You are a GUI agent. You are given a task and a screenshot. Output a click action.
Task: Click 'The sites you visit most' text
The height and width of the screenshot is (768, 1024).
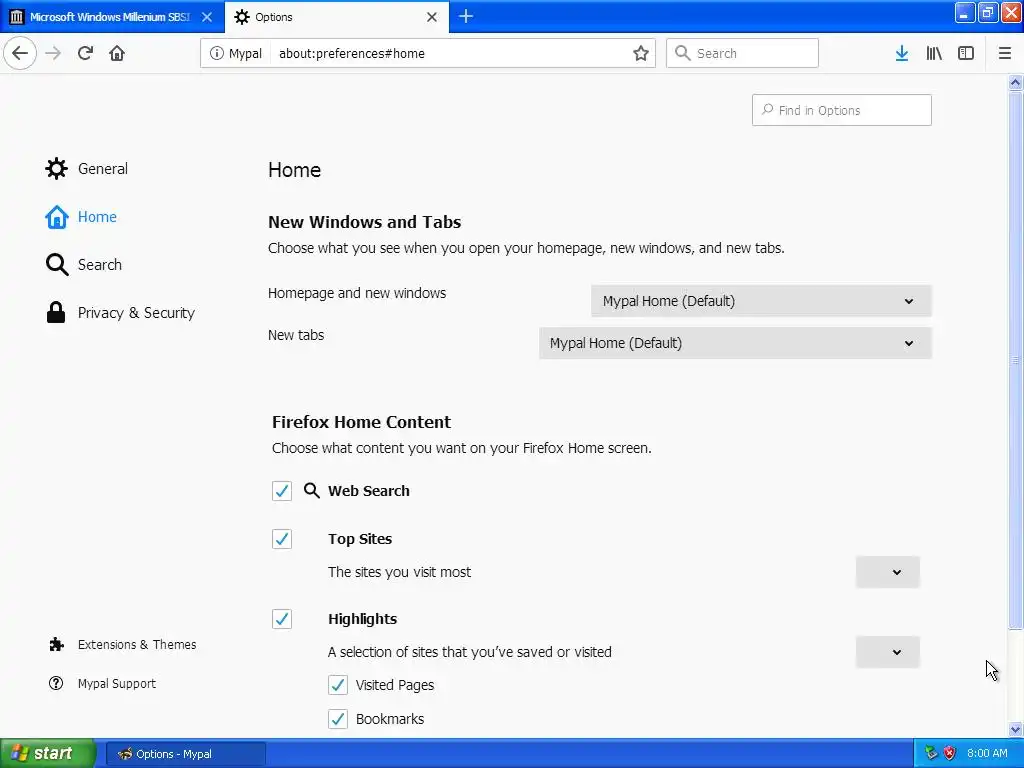tap(399, 572)
